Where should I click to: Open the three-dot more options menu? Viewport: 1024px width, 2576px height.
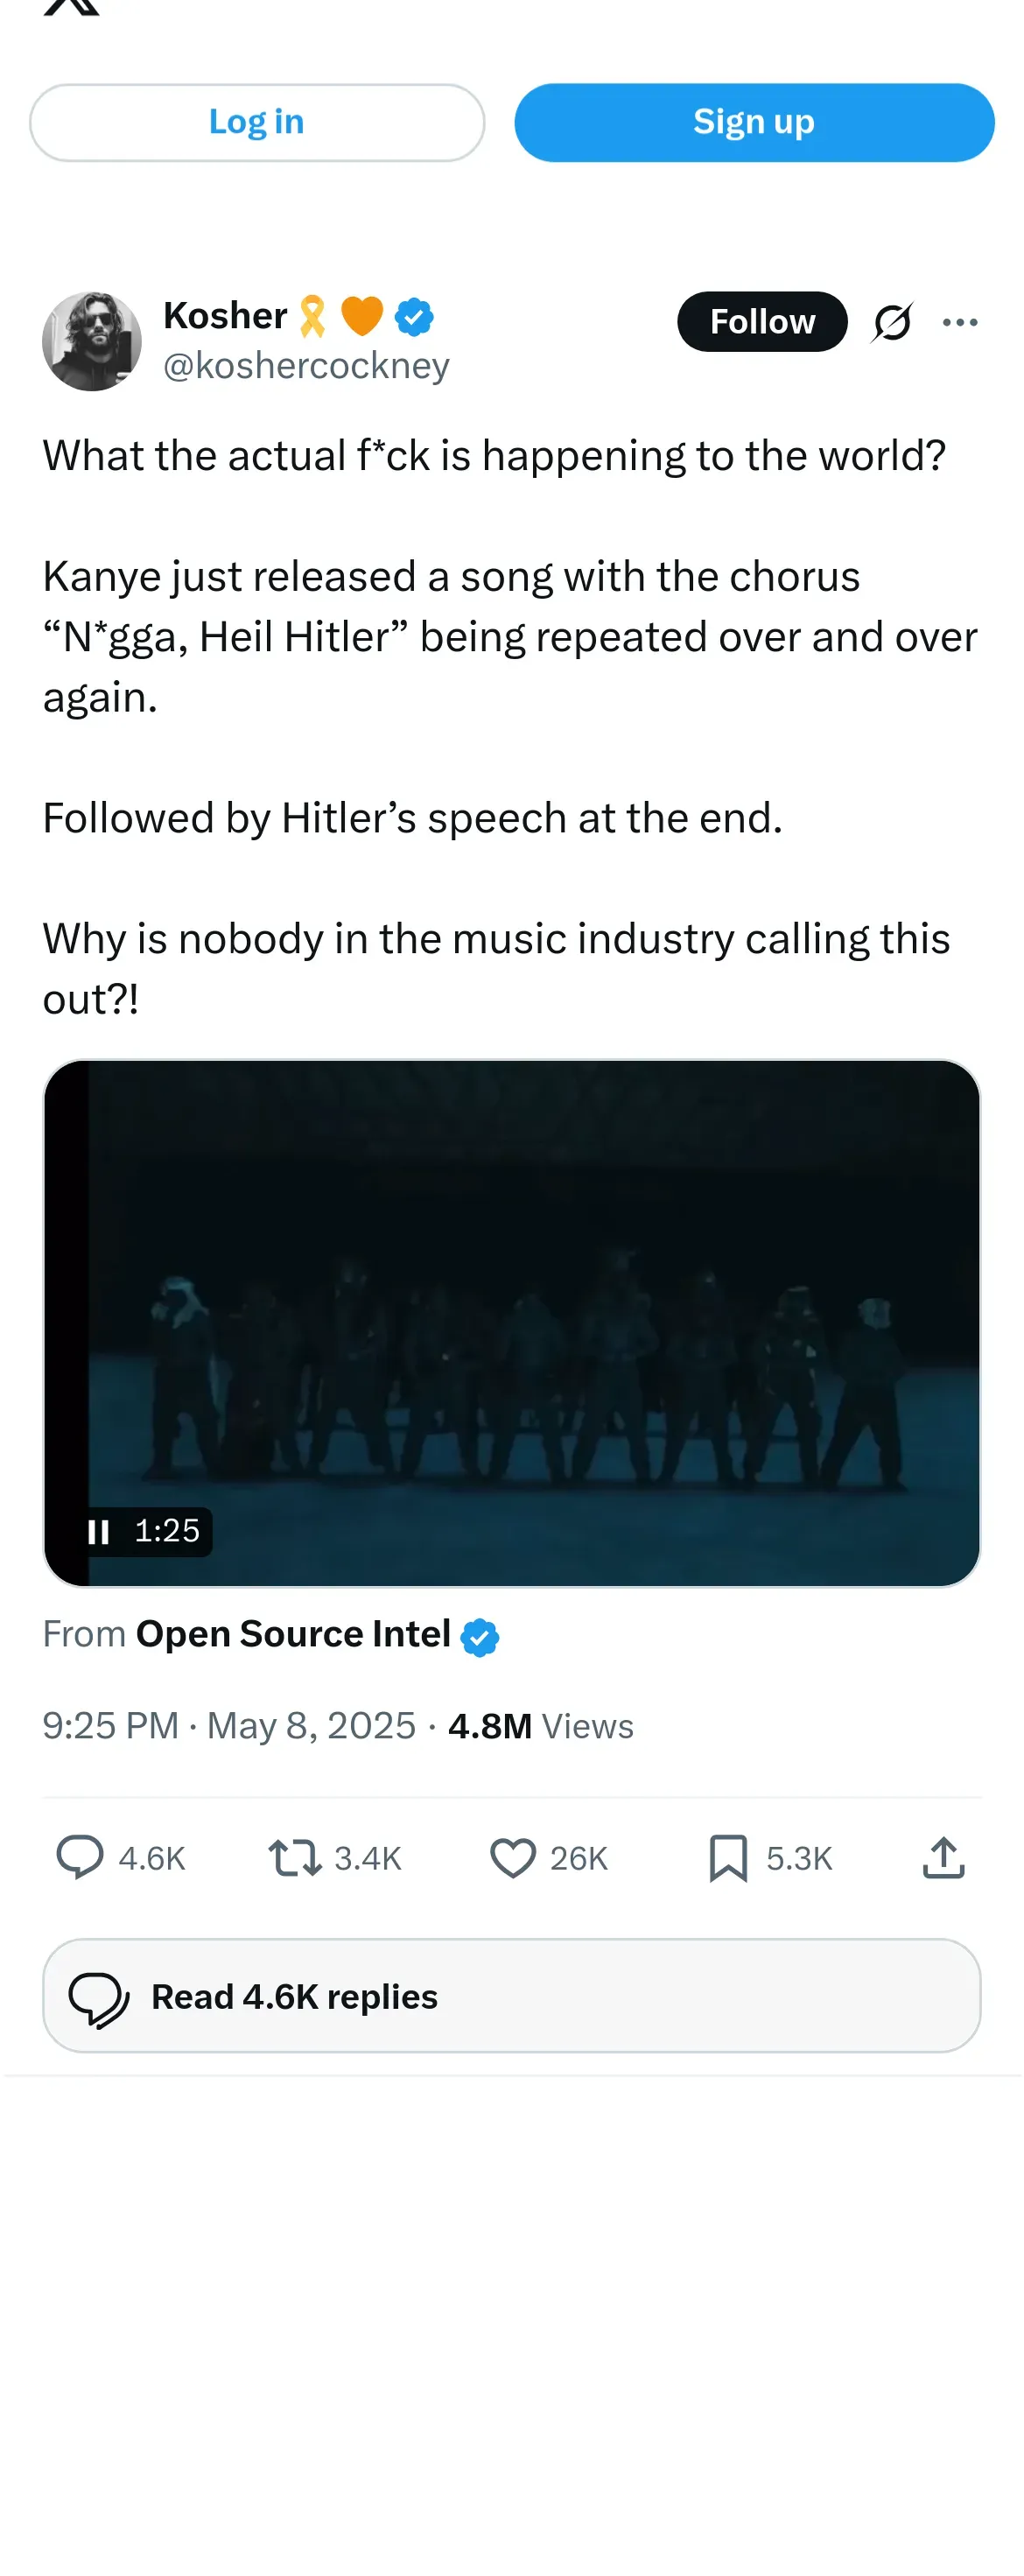pyautogui.click(x=960, y=322)
